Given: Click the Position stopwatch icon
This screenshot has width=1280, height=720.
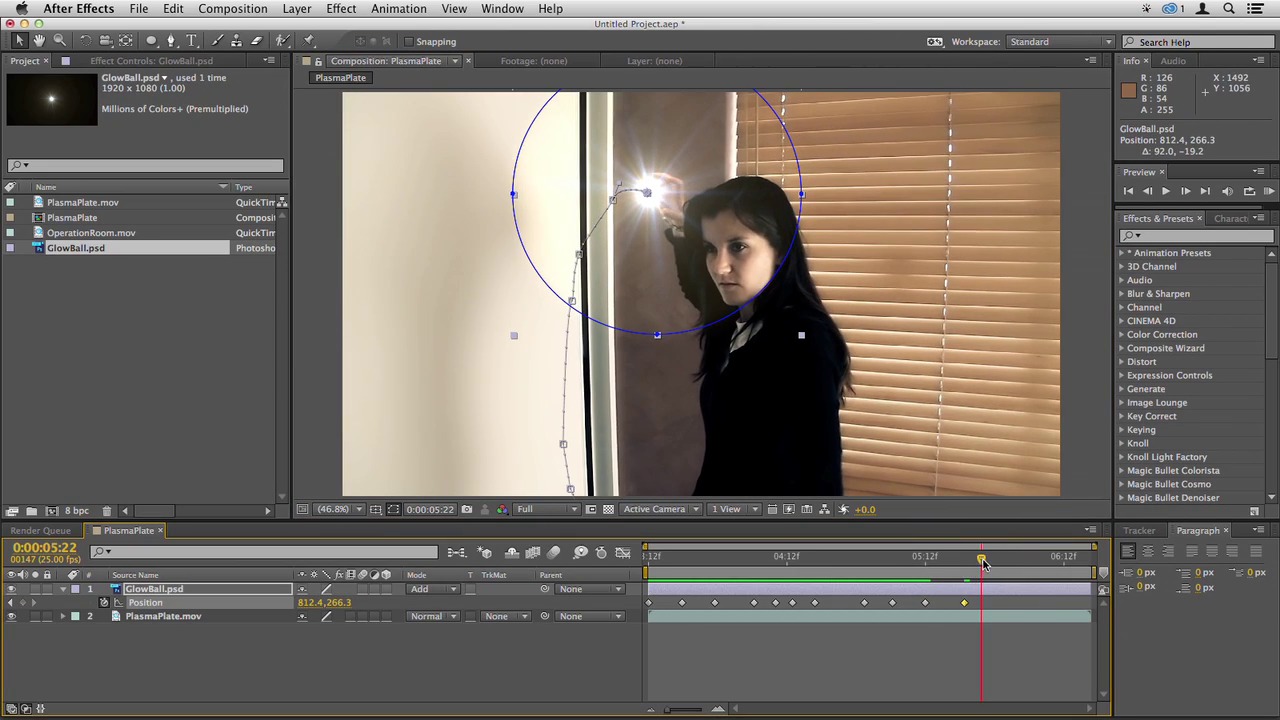Looking at the screenshot, I should tap(104, 603).
